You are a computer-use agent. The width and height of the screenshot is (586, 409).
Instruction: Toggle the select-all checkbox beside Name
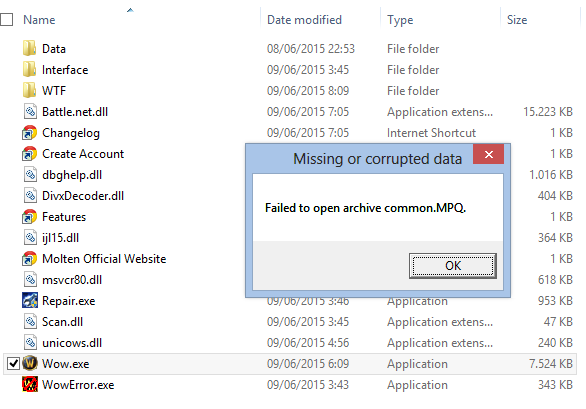click(6, 19)
